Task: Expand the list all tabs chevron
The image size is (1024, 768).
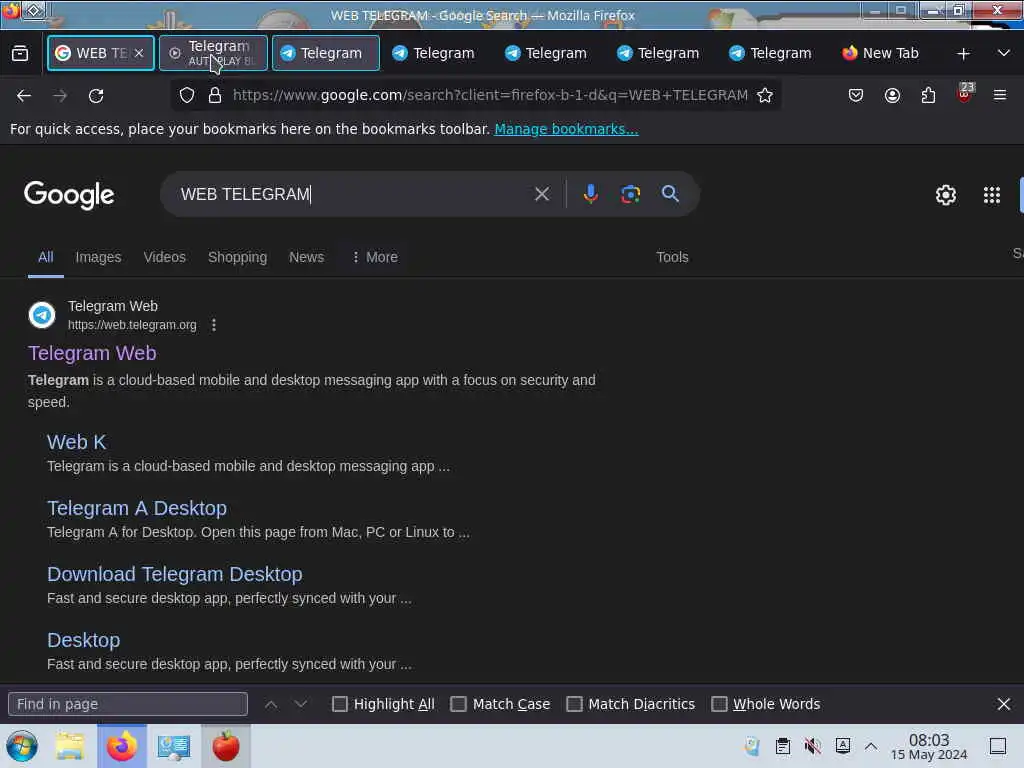Action: [x=1004, y=53]
